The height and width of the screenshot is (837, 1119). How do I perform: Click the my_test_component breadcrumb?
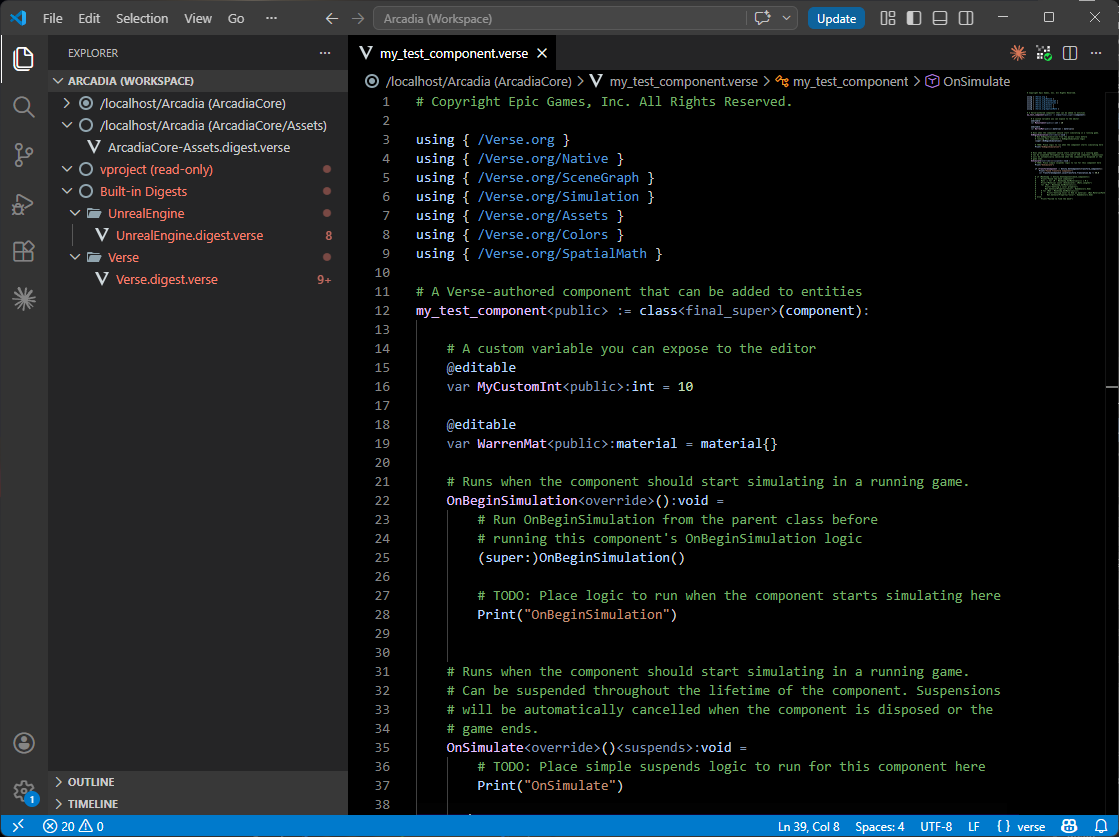pyautogui.click(x=842, y=81)
